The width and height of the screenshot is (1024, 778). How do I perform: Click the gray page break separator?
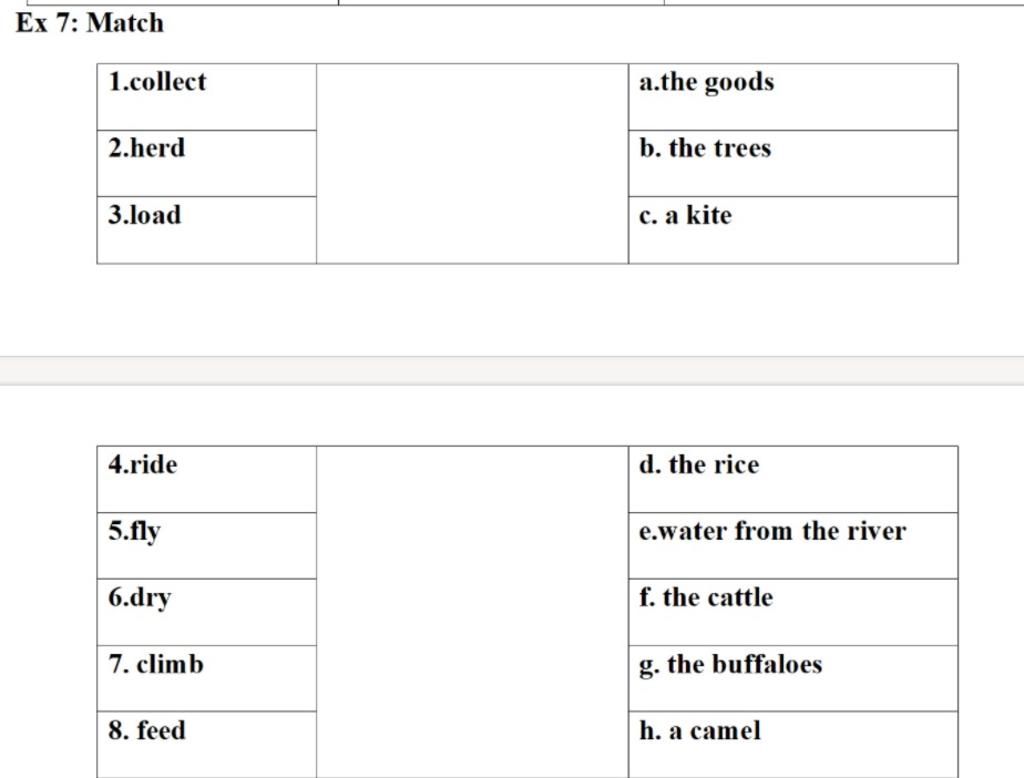[x=512, y=370]
